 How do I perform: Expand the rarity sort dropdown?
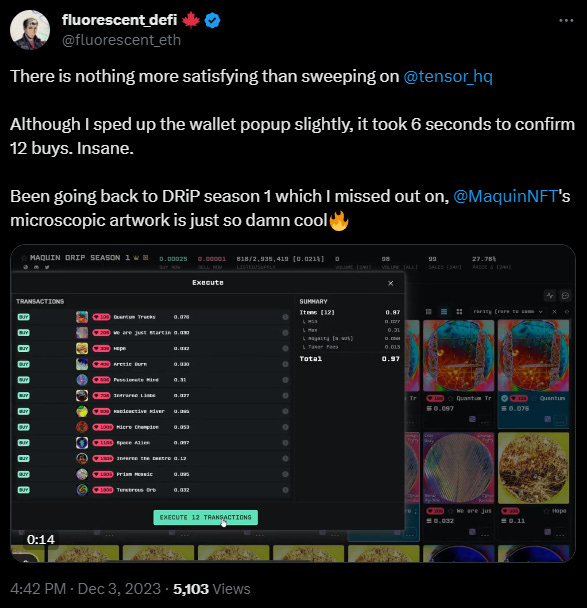coord(508,312)
